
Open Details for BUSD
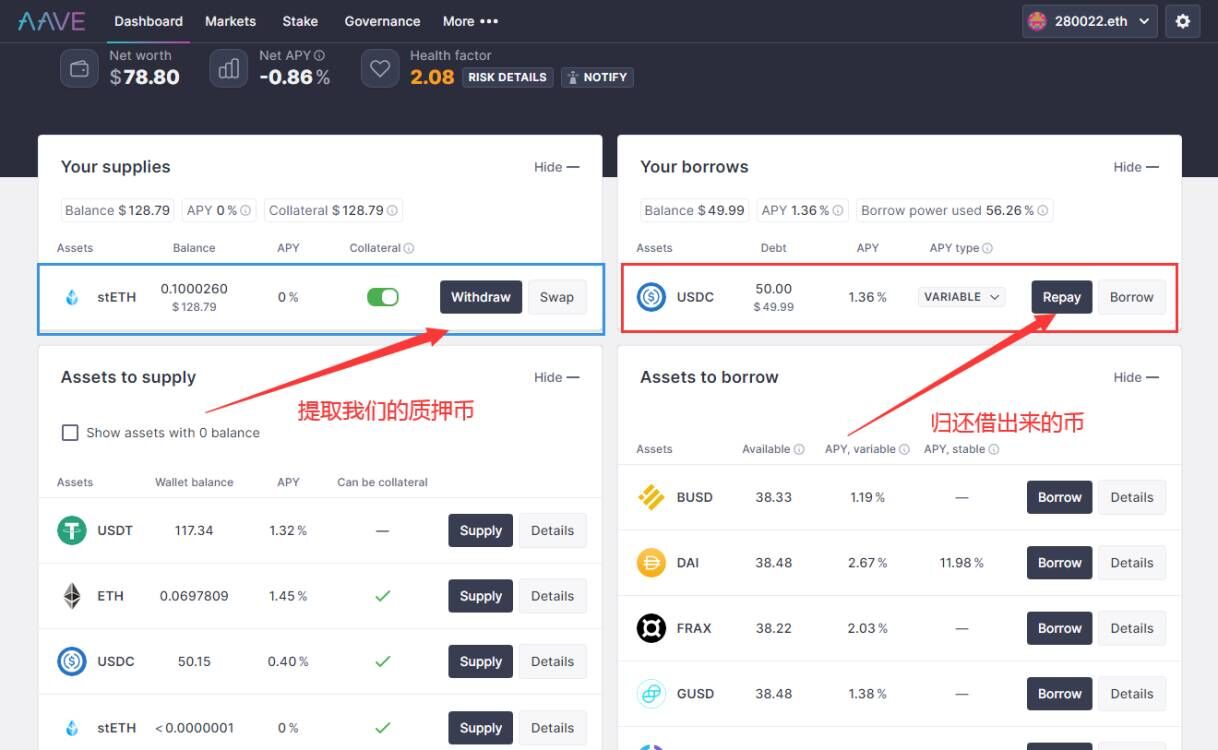[1132, 497]
